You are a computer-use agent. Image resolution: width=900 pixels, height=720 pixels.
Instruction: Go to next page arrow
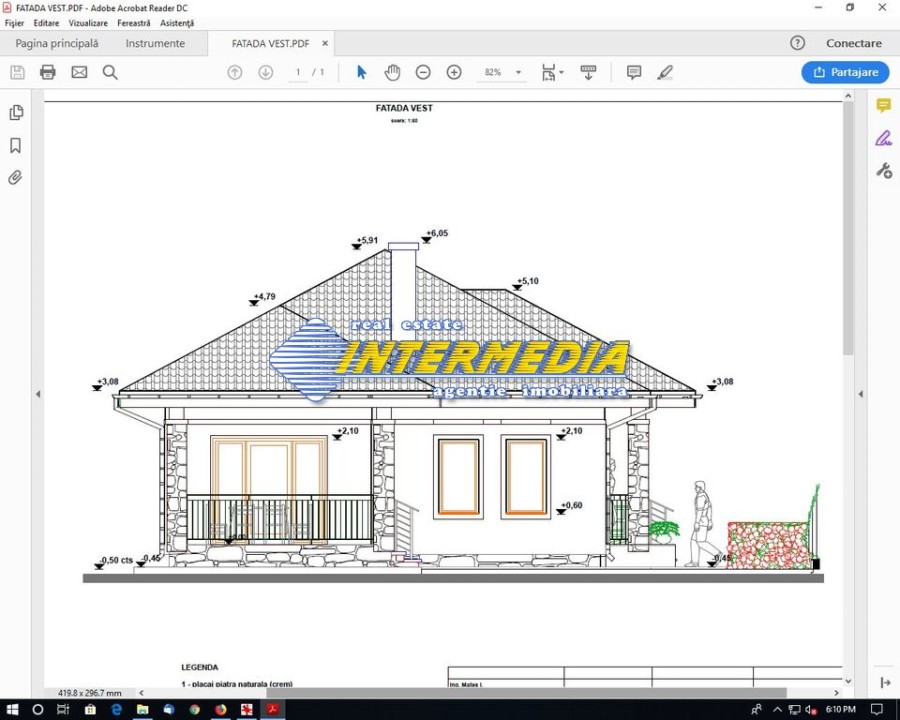pyautogui.click(x=265, y=72)
